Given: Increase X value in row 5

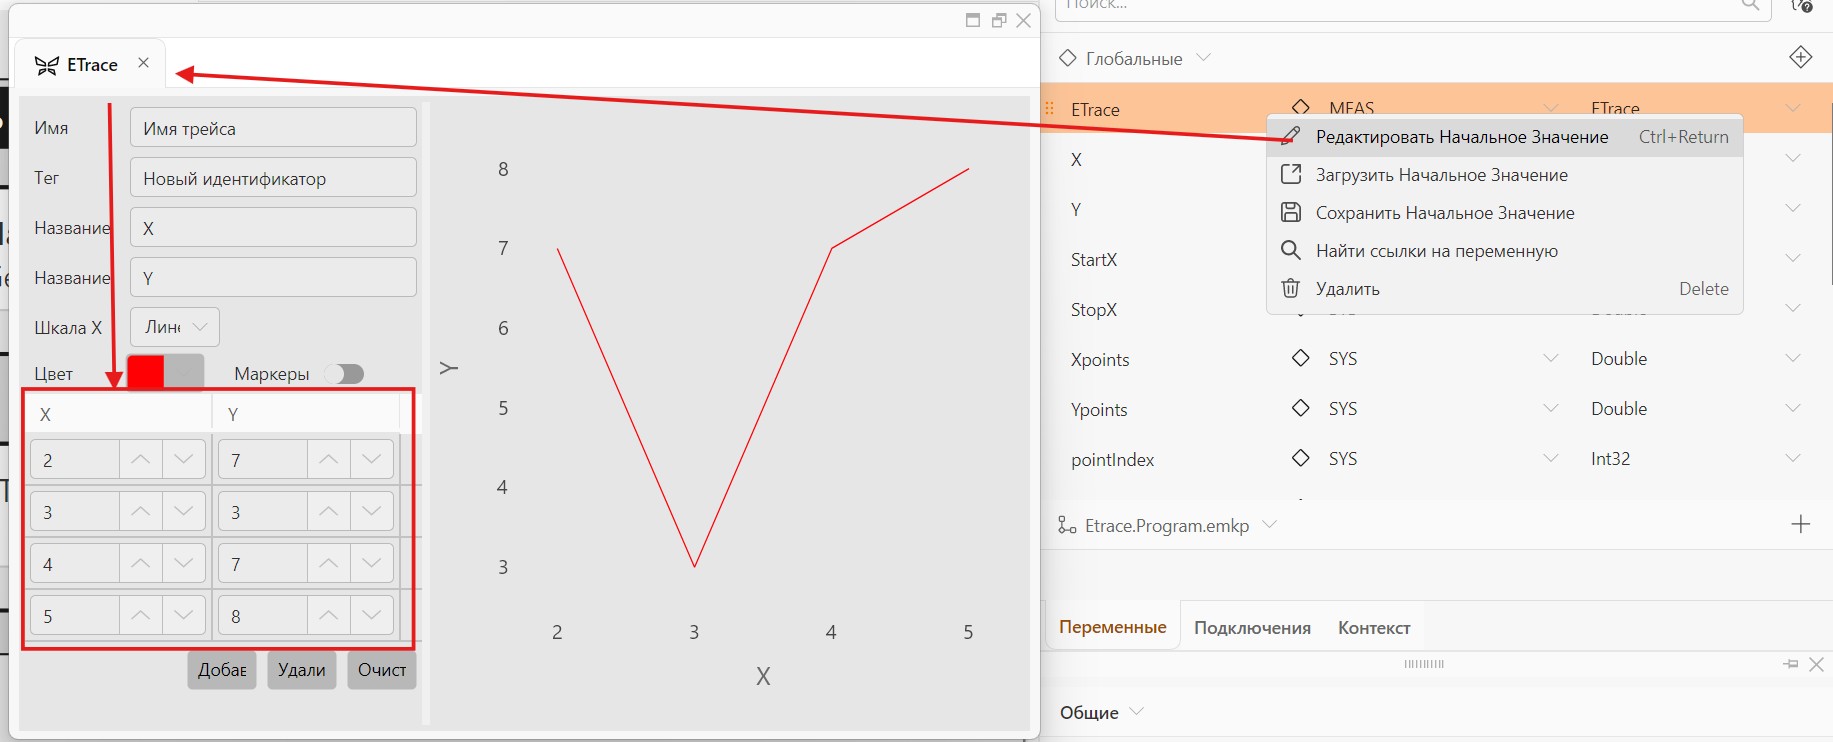Looking at the screenshot, I should pyautogui.click(x=141, y=615).
